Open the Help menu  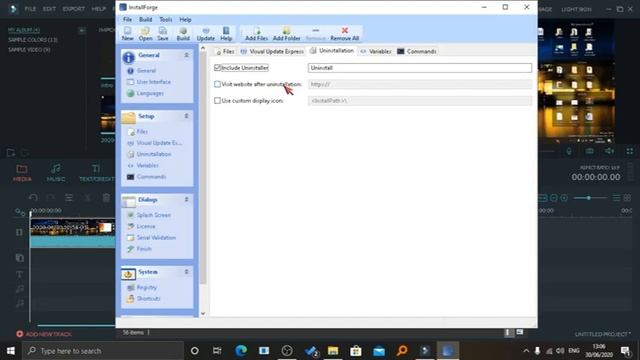(x=185, y=20)
